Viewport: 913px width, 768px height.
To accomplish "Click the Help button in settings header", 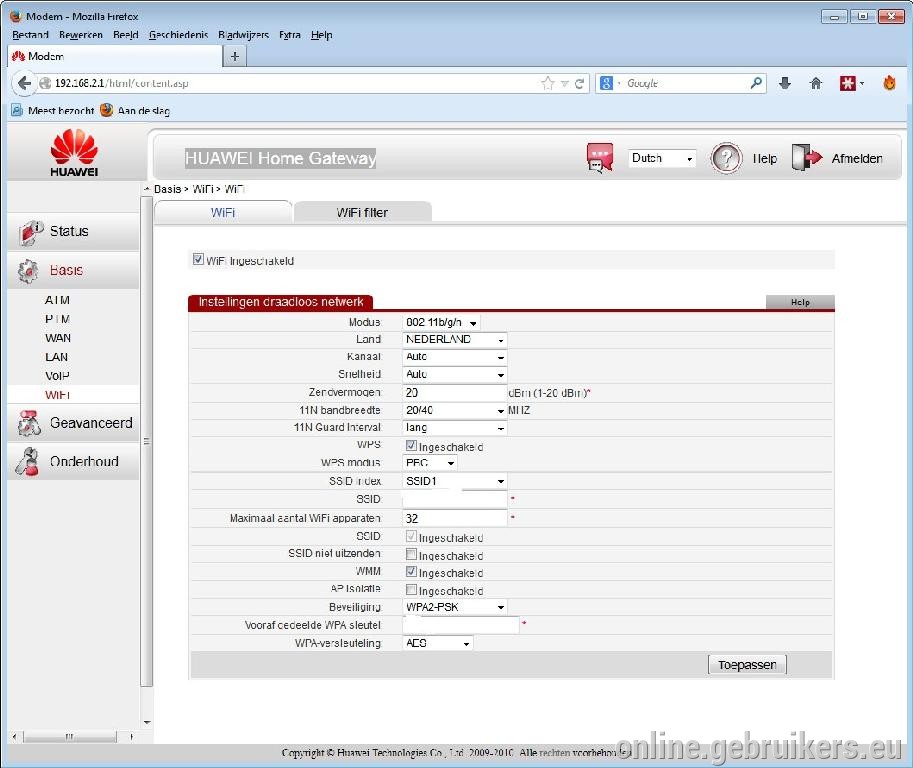I will (x=800, y=302).
